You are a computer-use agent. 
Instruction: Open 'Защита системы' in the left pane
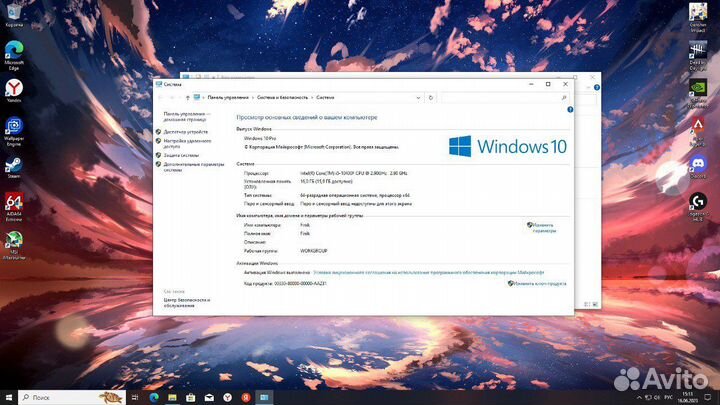tap(181, 155)
